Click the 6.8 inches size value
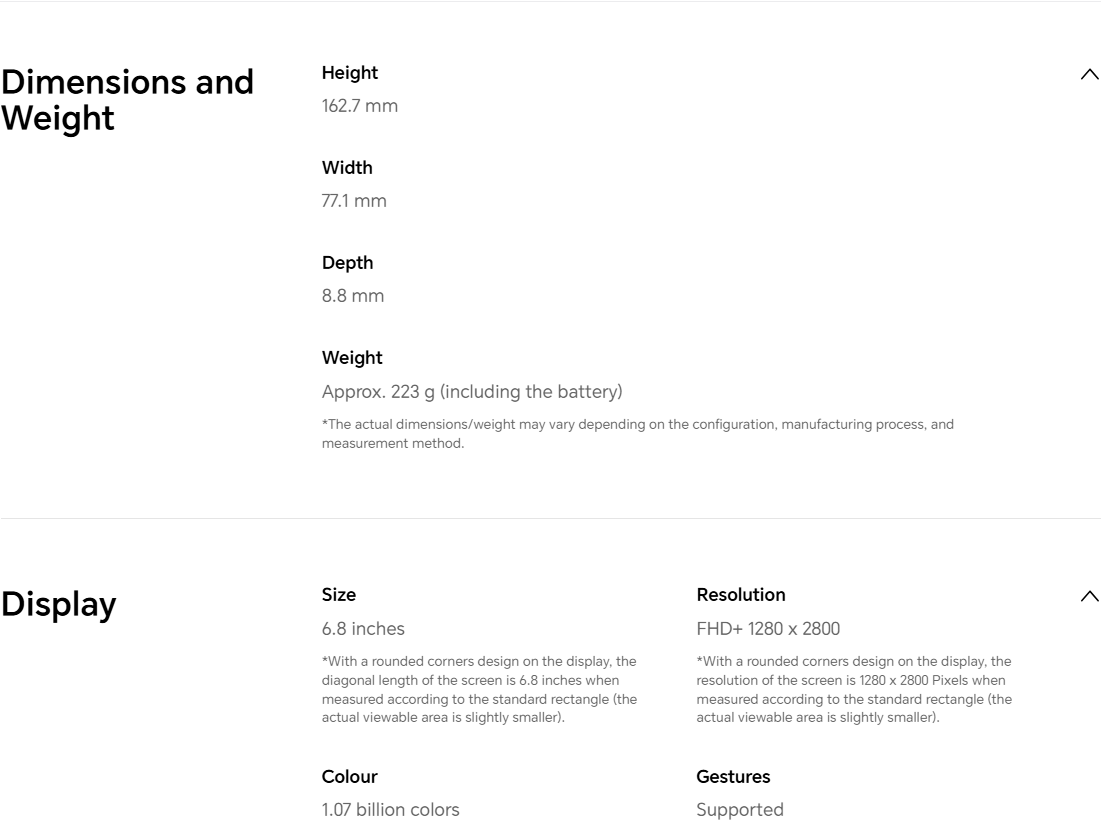The image size is (1101, 840). coord(363,629)
